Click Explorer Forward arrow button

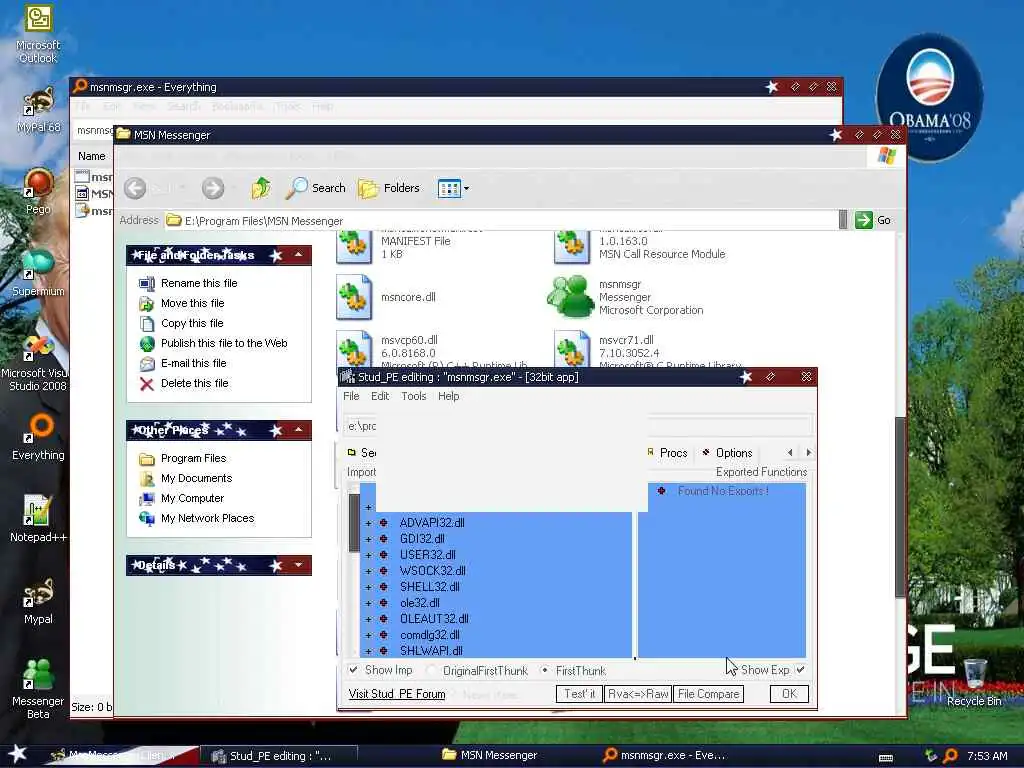pos(213,188)
